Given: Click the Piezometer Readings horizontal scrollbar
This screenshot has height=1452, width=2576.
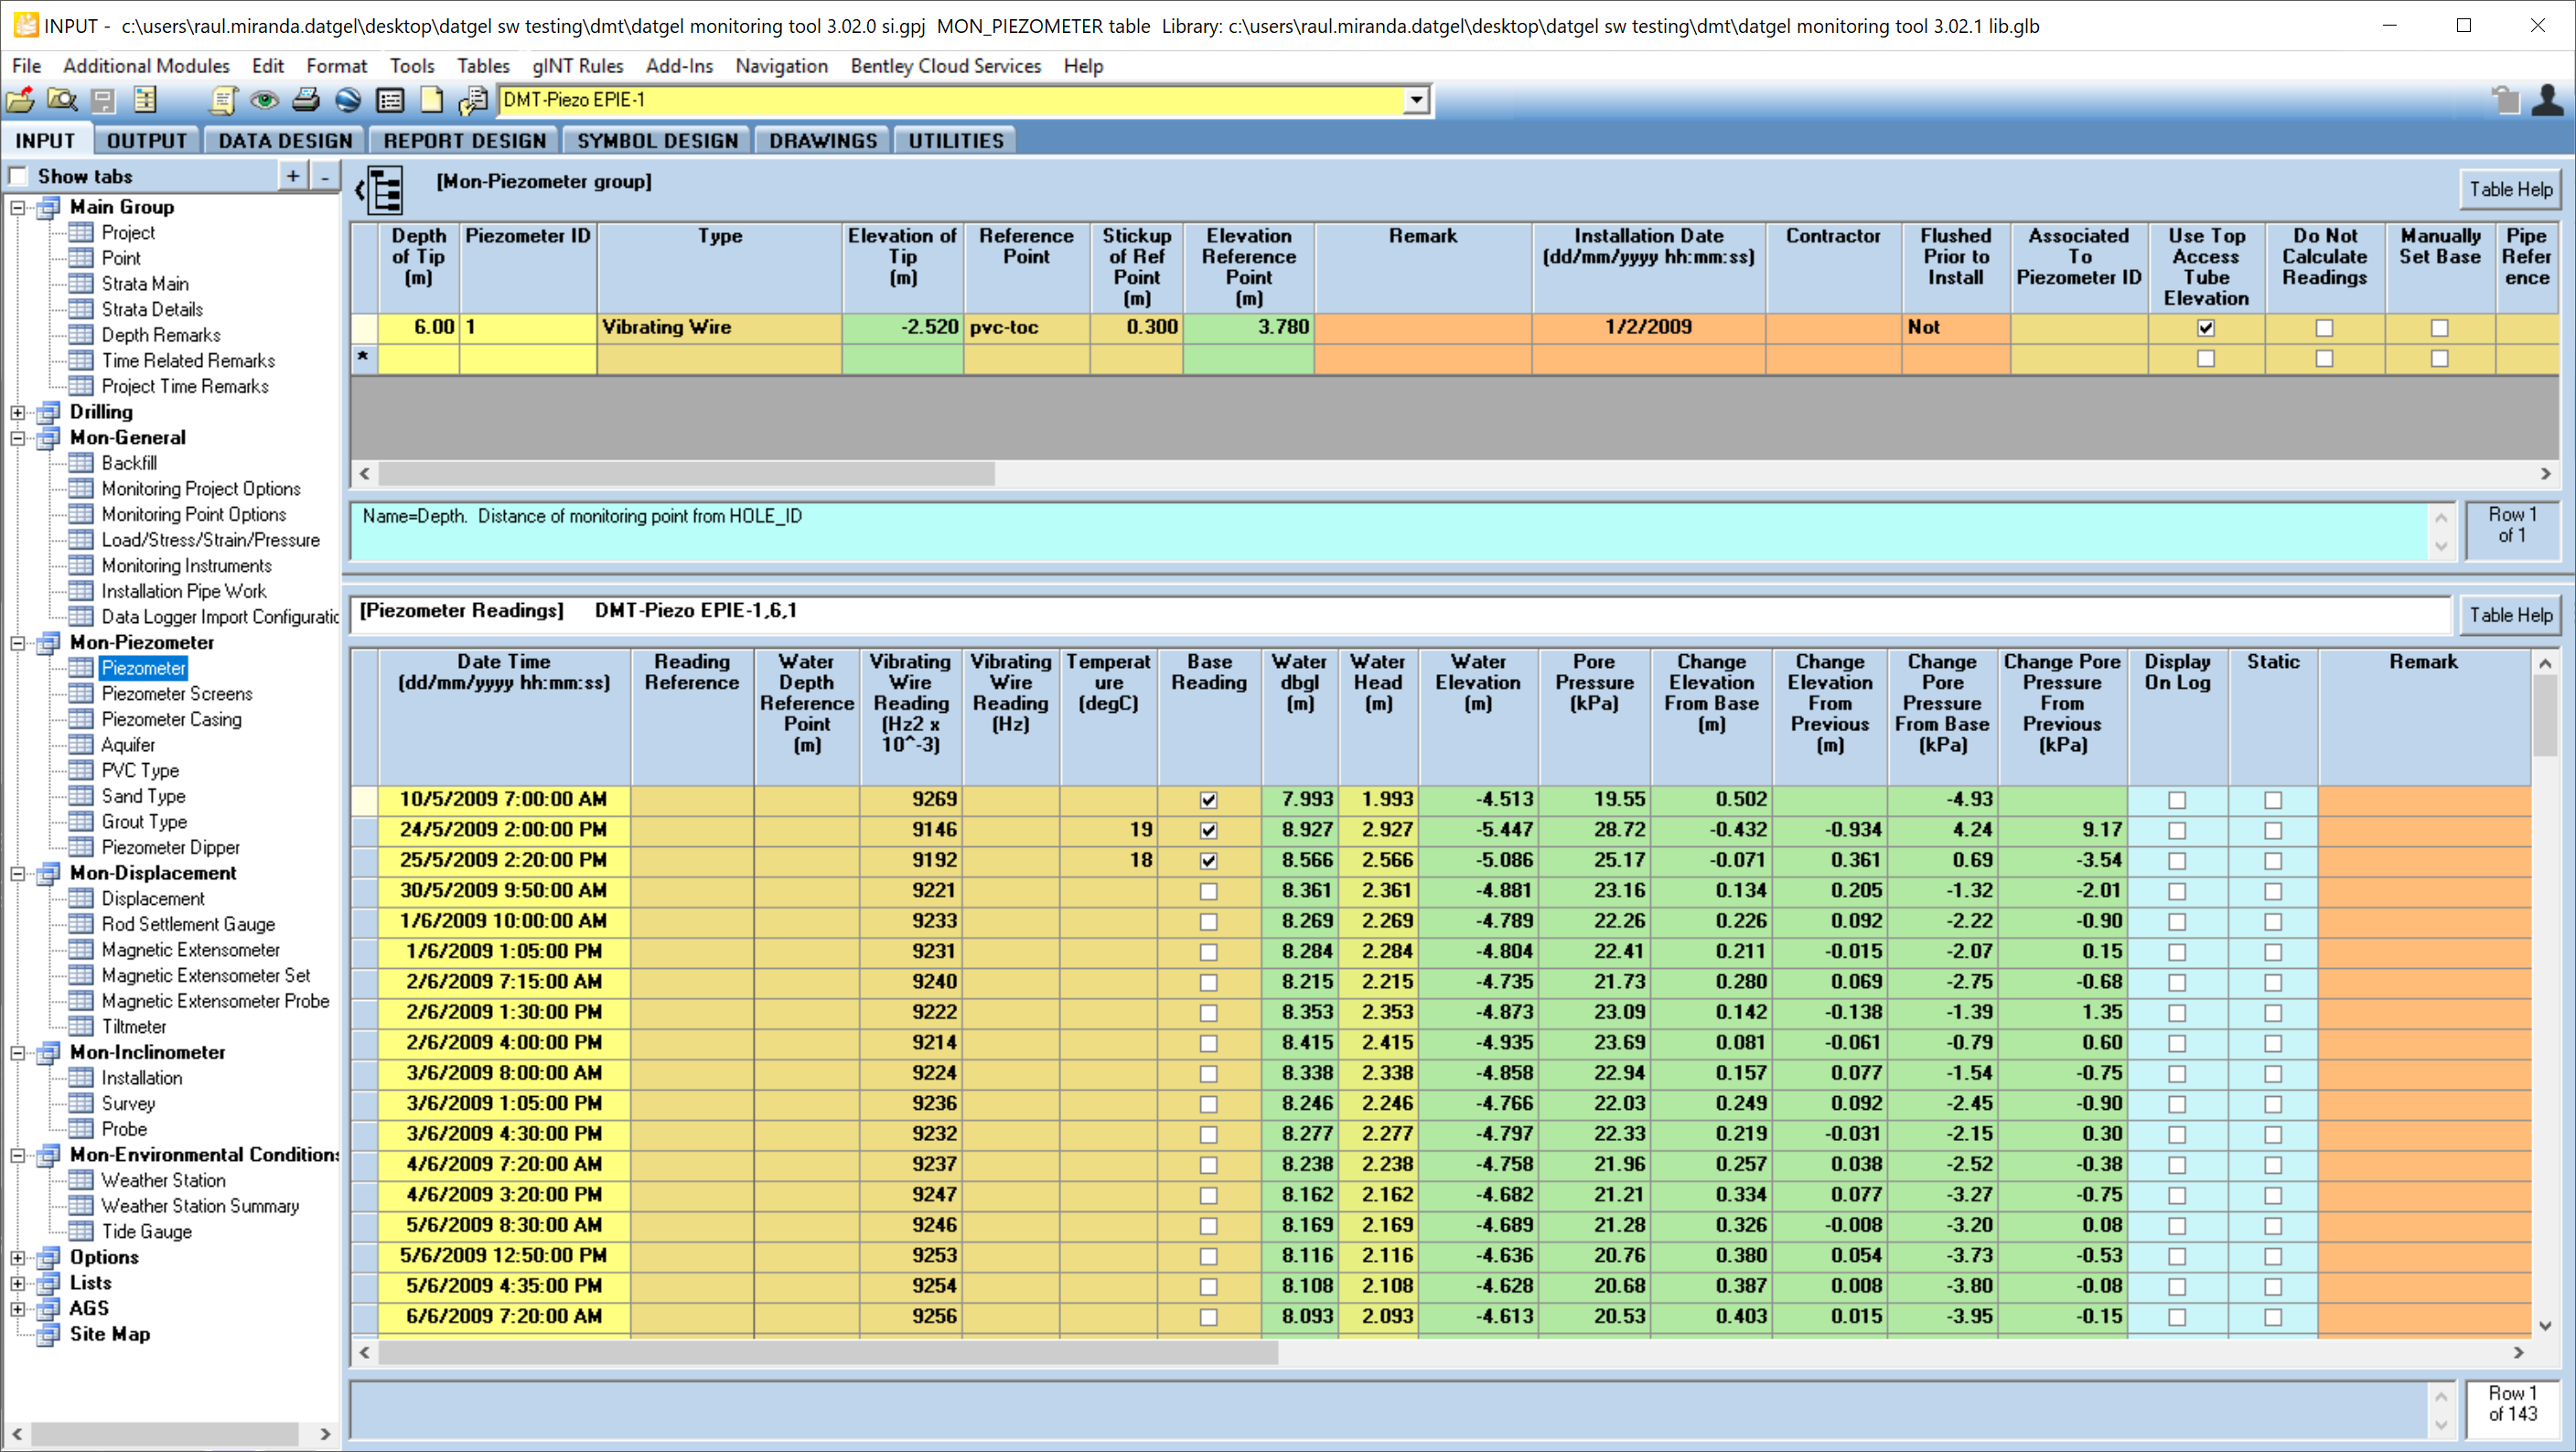Looking at the screenshot, I should tap(828, 1352).
